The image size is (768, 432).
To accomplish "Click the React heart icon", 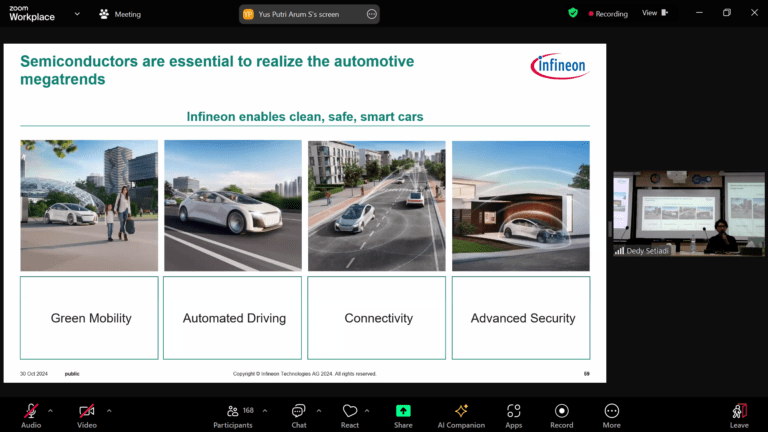I will tap(350, 411).
